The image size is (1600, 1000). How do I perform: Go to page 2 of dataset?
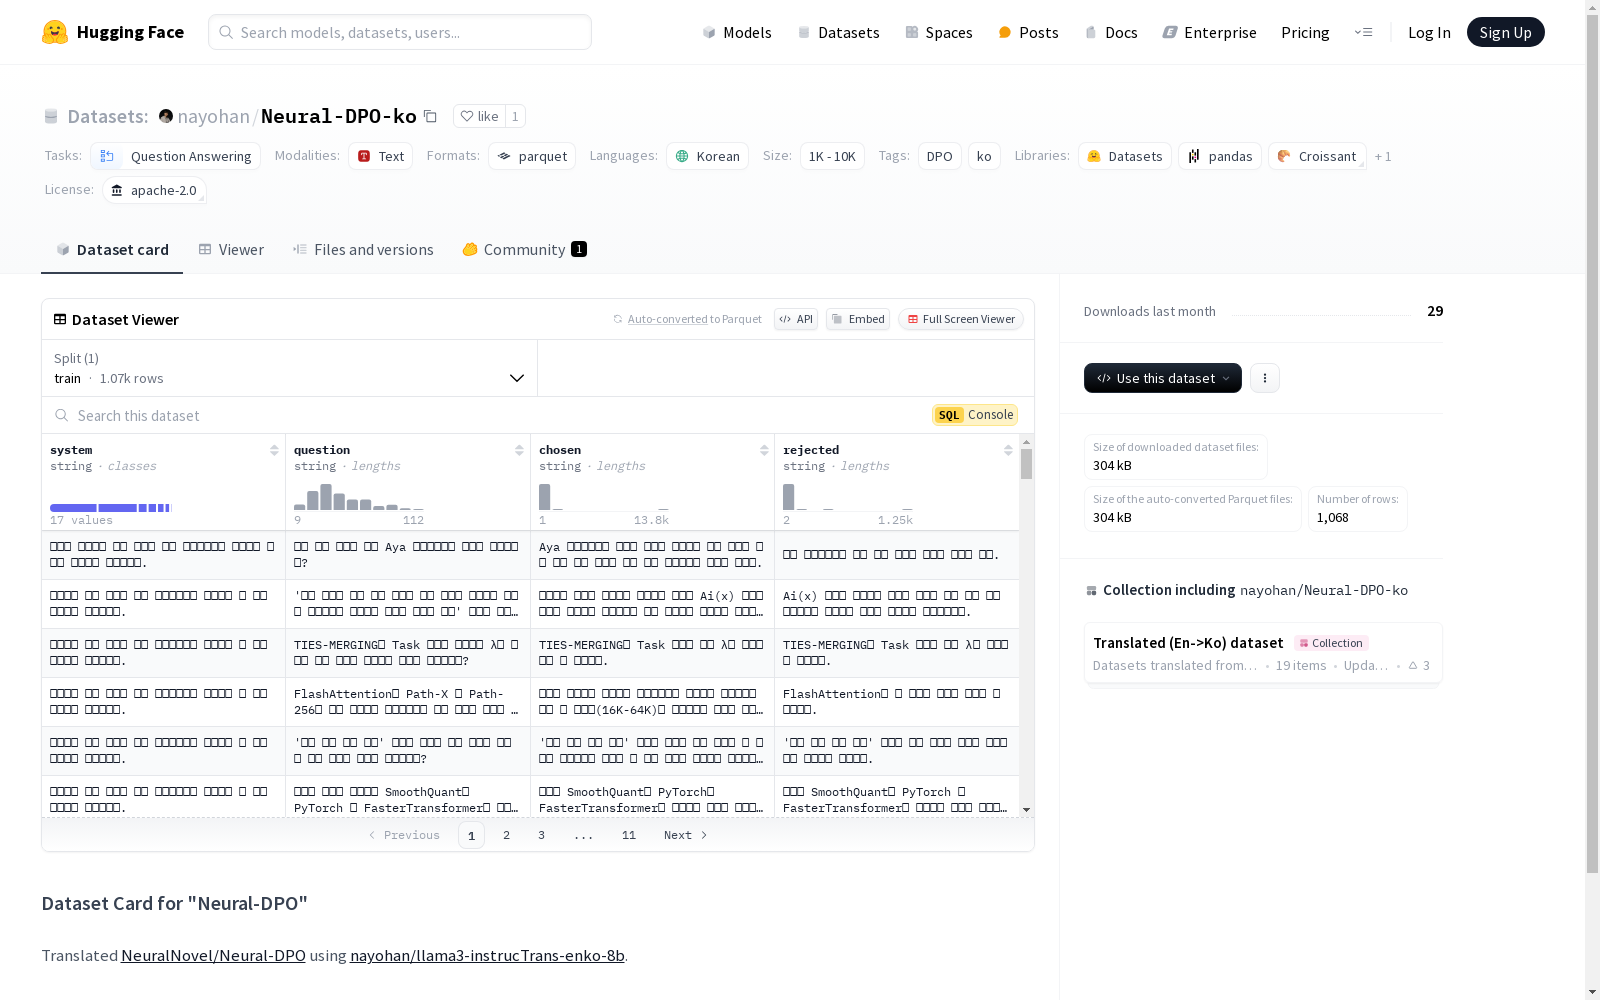tap(507, 835)
